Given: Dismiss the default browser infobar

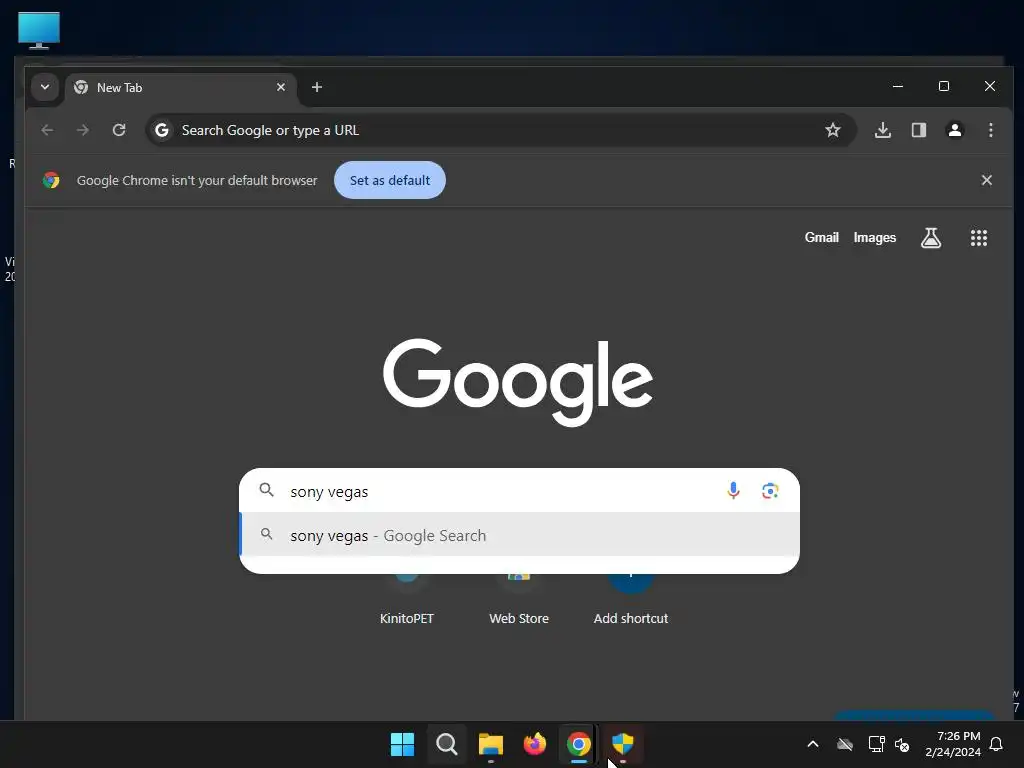Looking at the screenshot, I should point(987,180).
